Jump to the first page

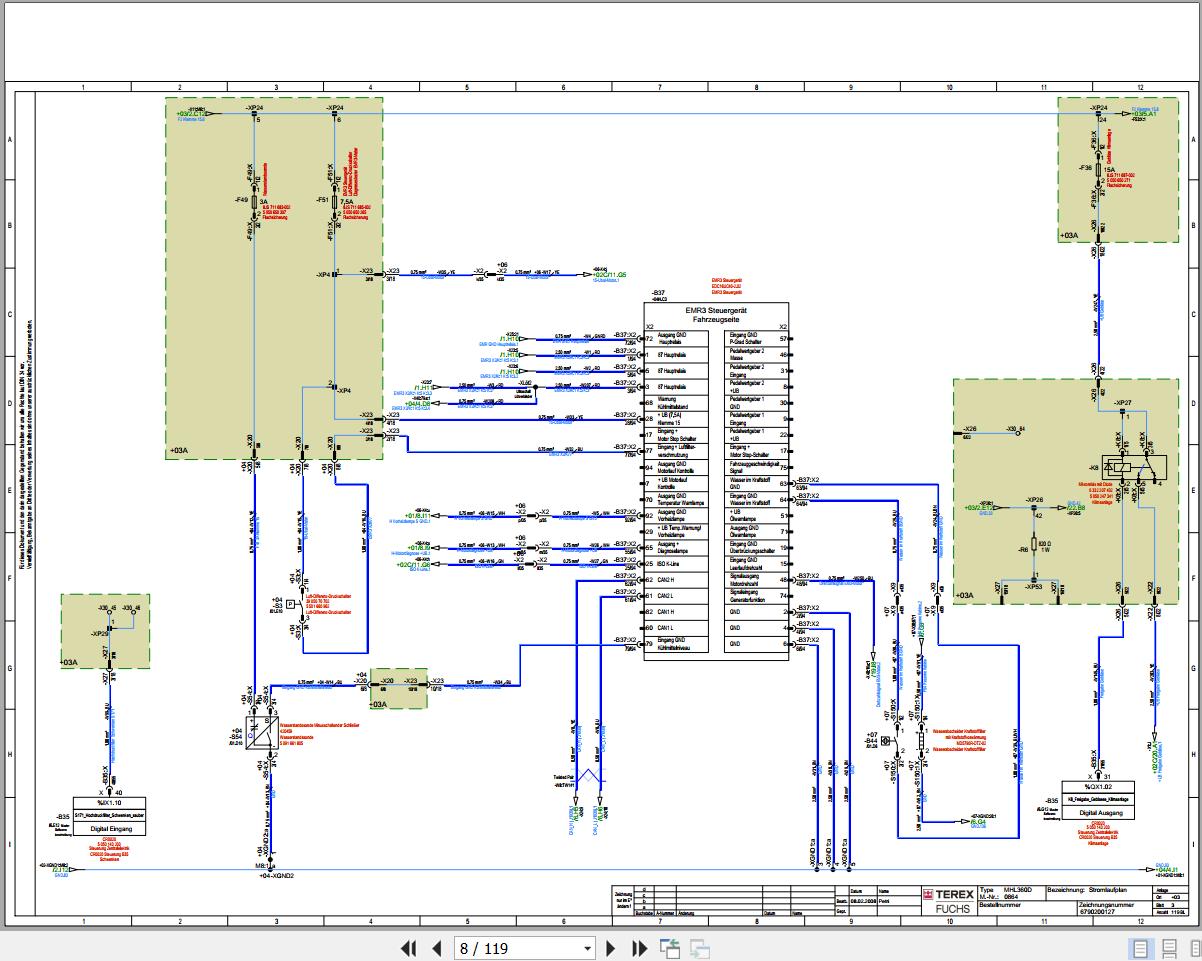coord(408,948)
